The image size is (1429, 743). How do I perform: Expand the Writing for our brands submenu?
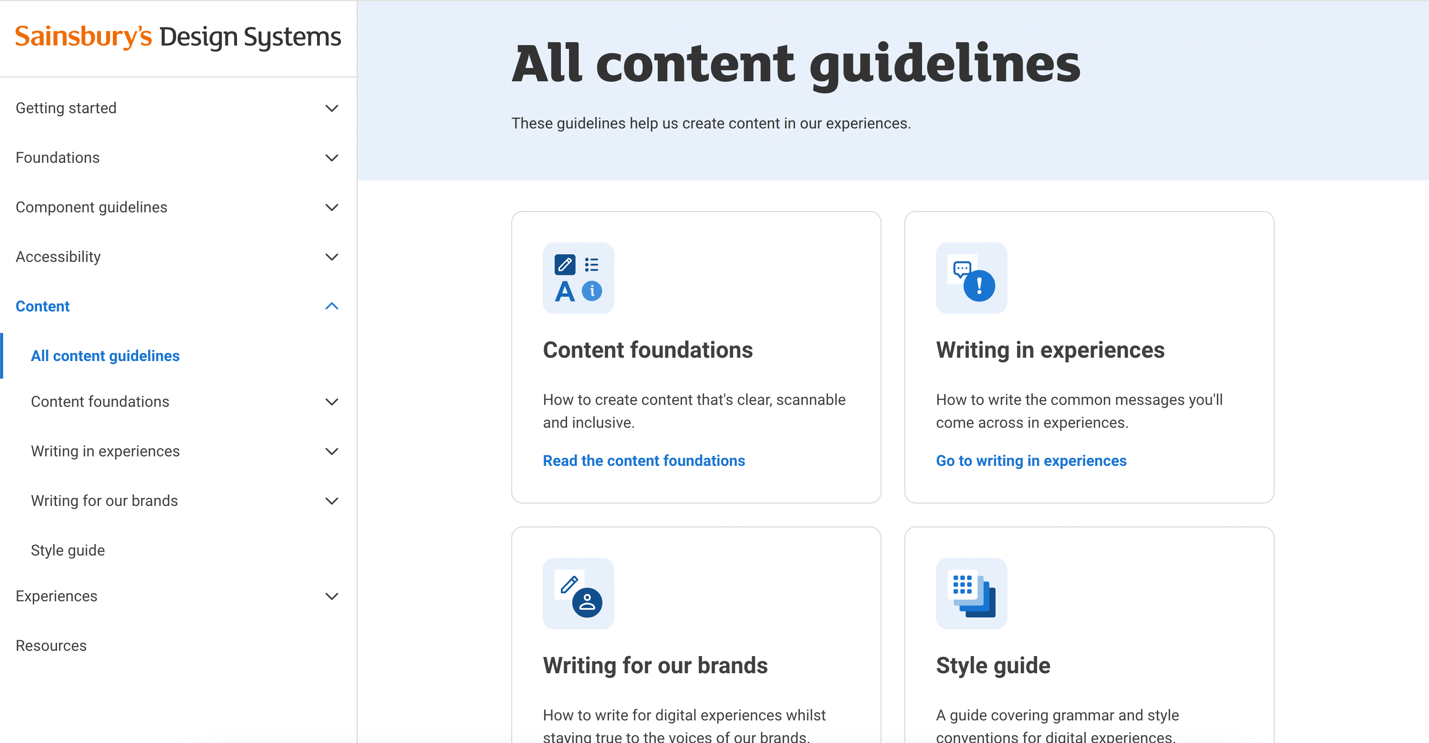(x=331, y=500)
